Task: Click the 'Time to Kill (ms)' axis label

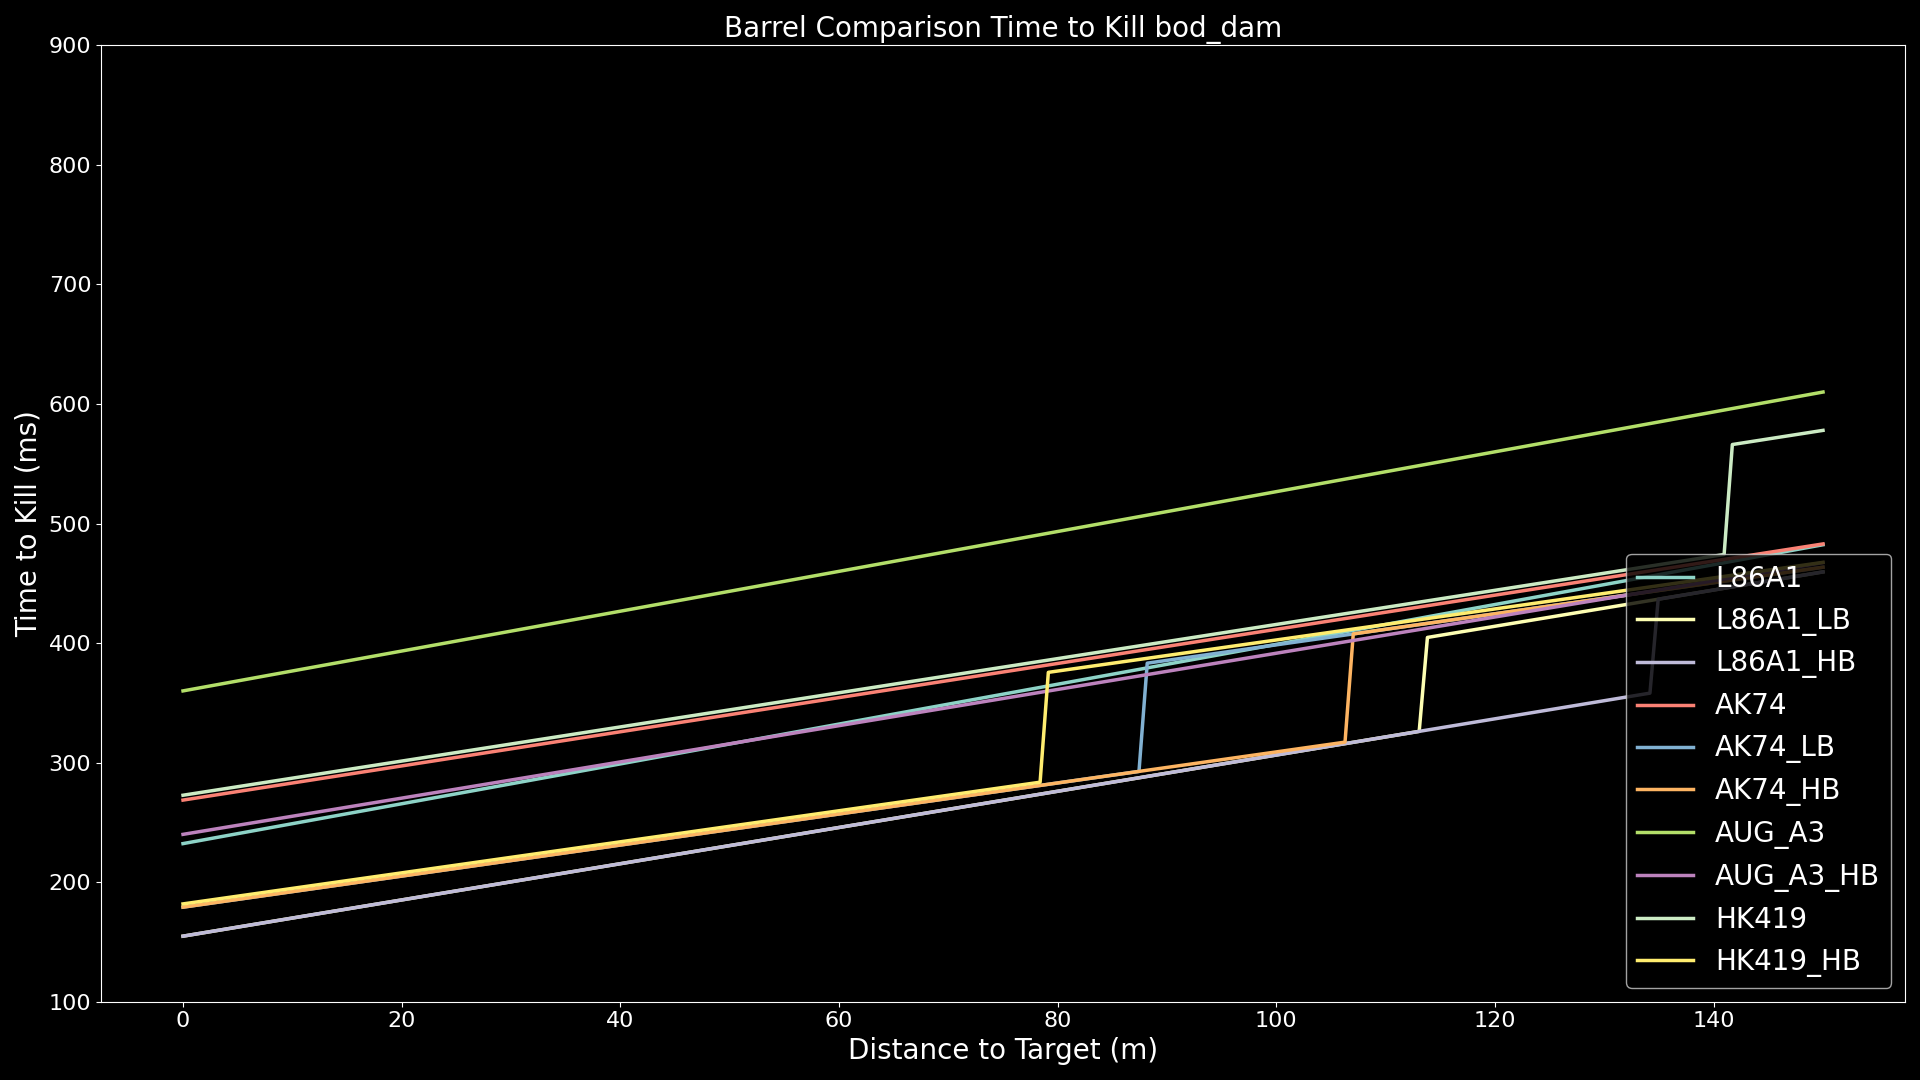Action: tap(26, 524)
